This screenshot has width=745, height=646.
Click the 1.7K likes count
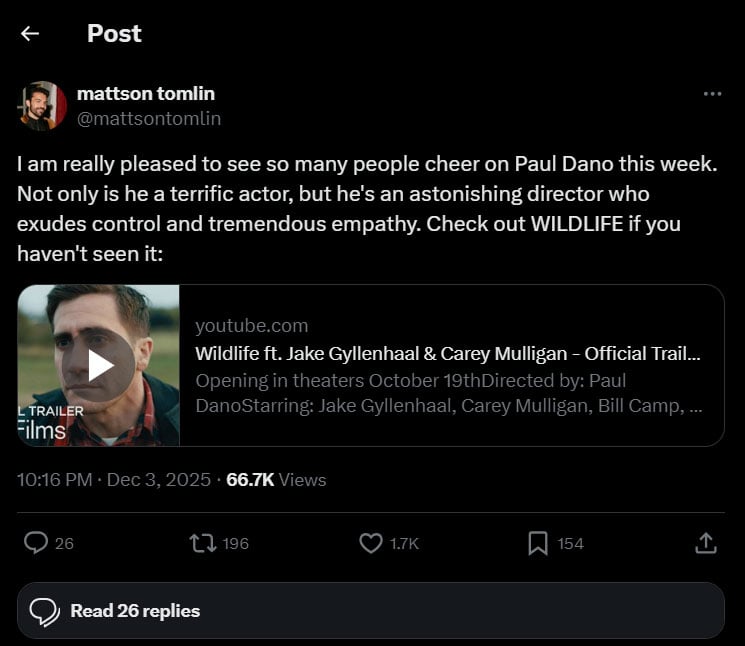(404, 544)
